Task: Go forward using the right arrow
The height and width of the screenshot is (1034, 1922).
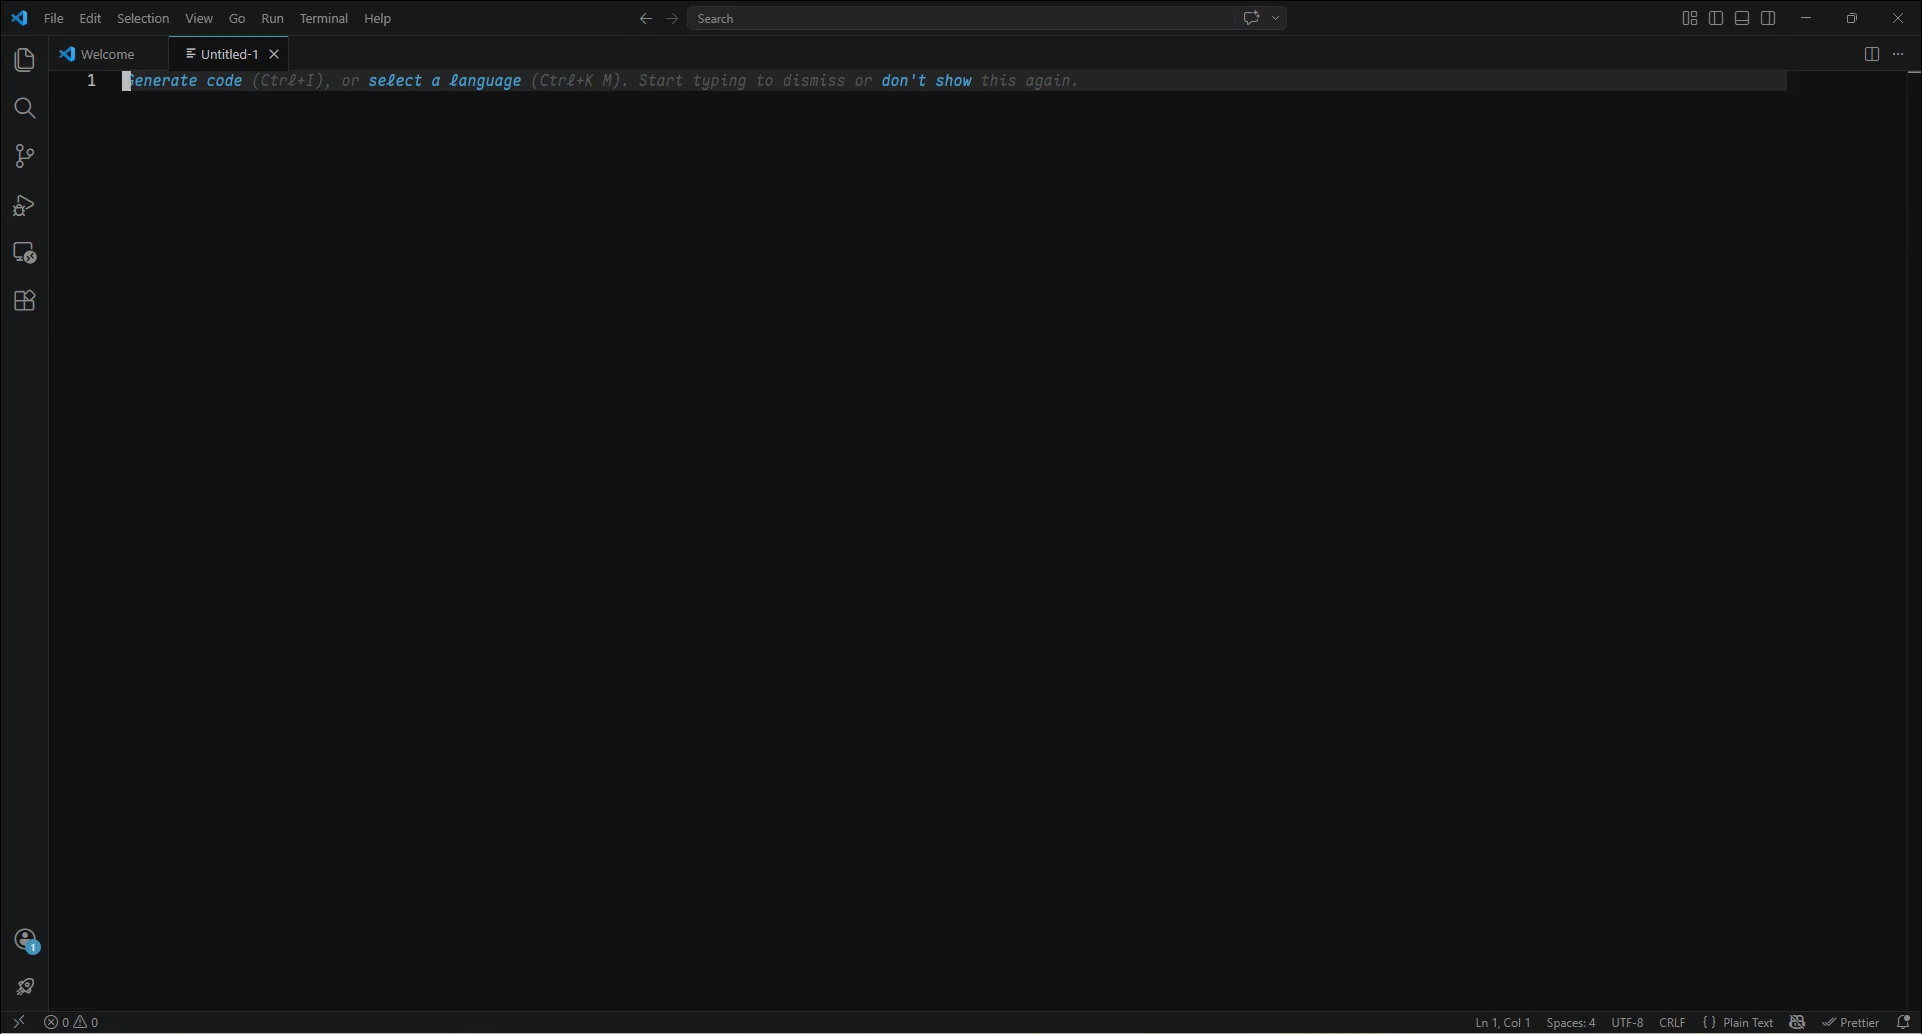Action: point(672,18)
